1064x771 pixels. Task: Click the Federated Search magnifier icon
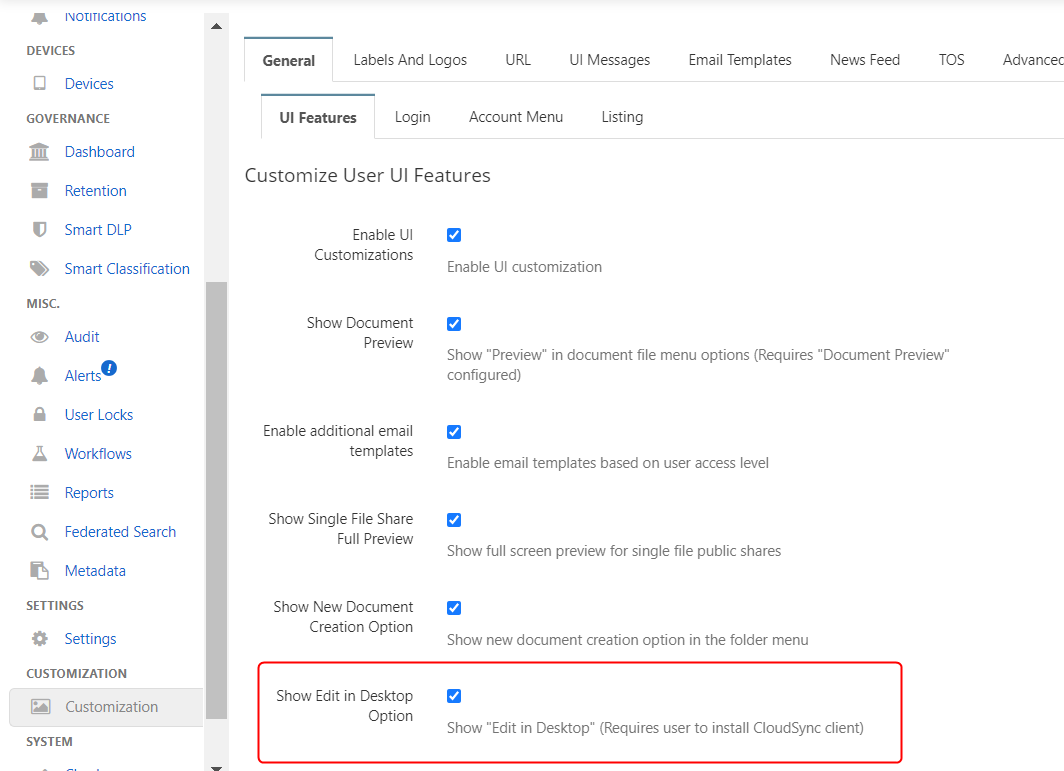(40, 532)
